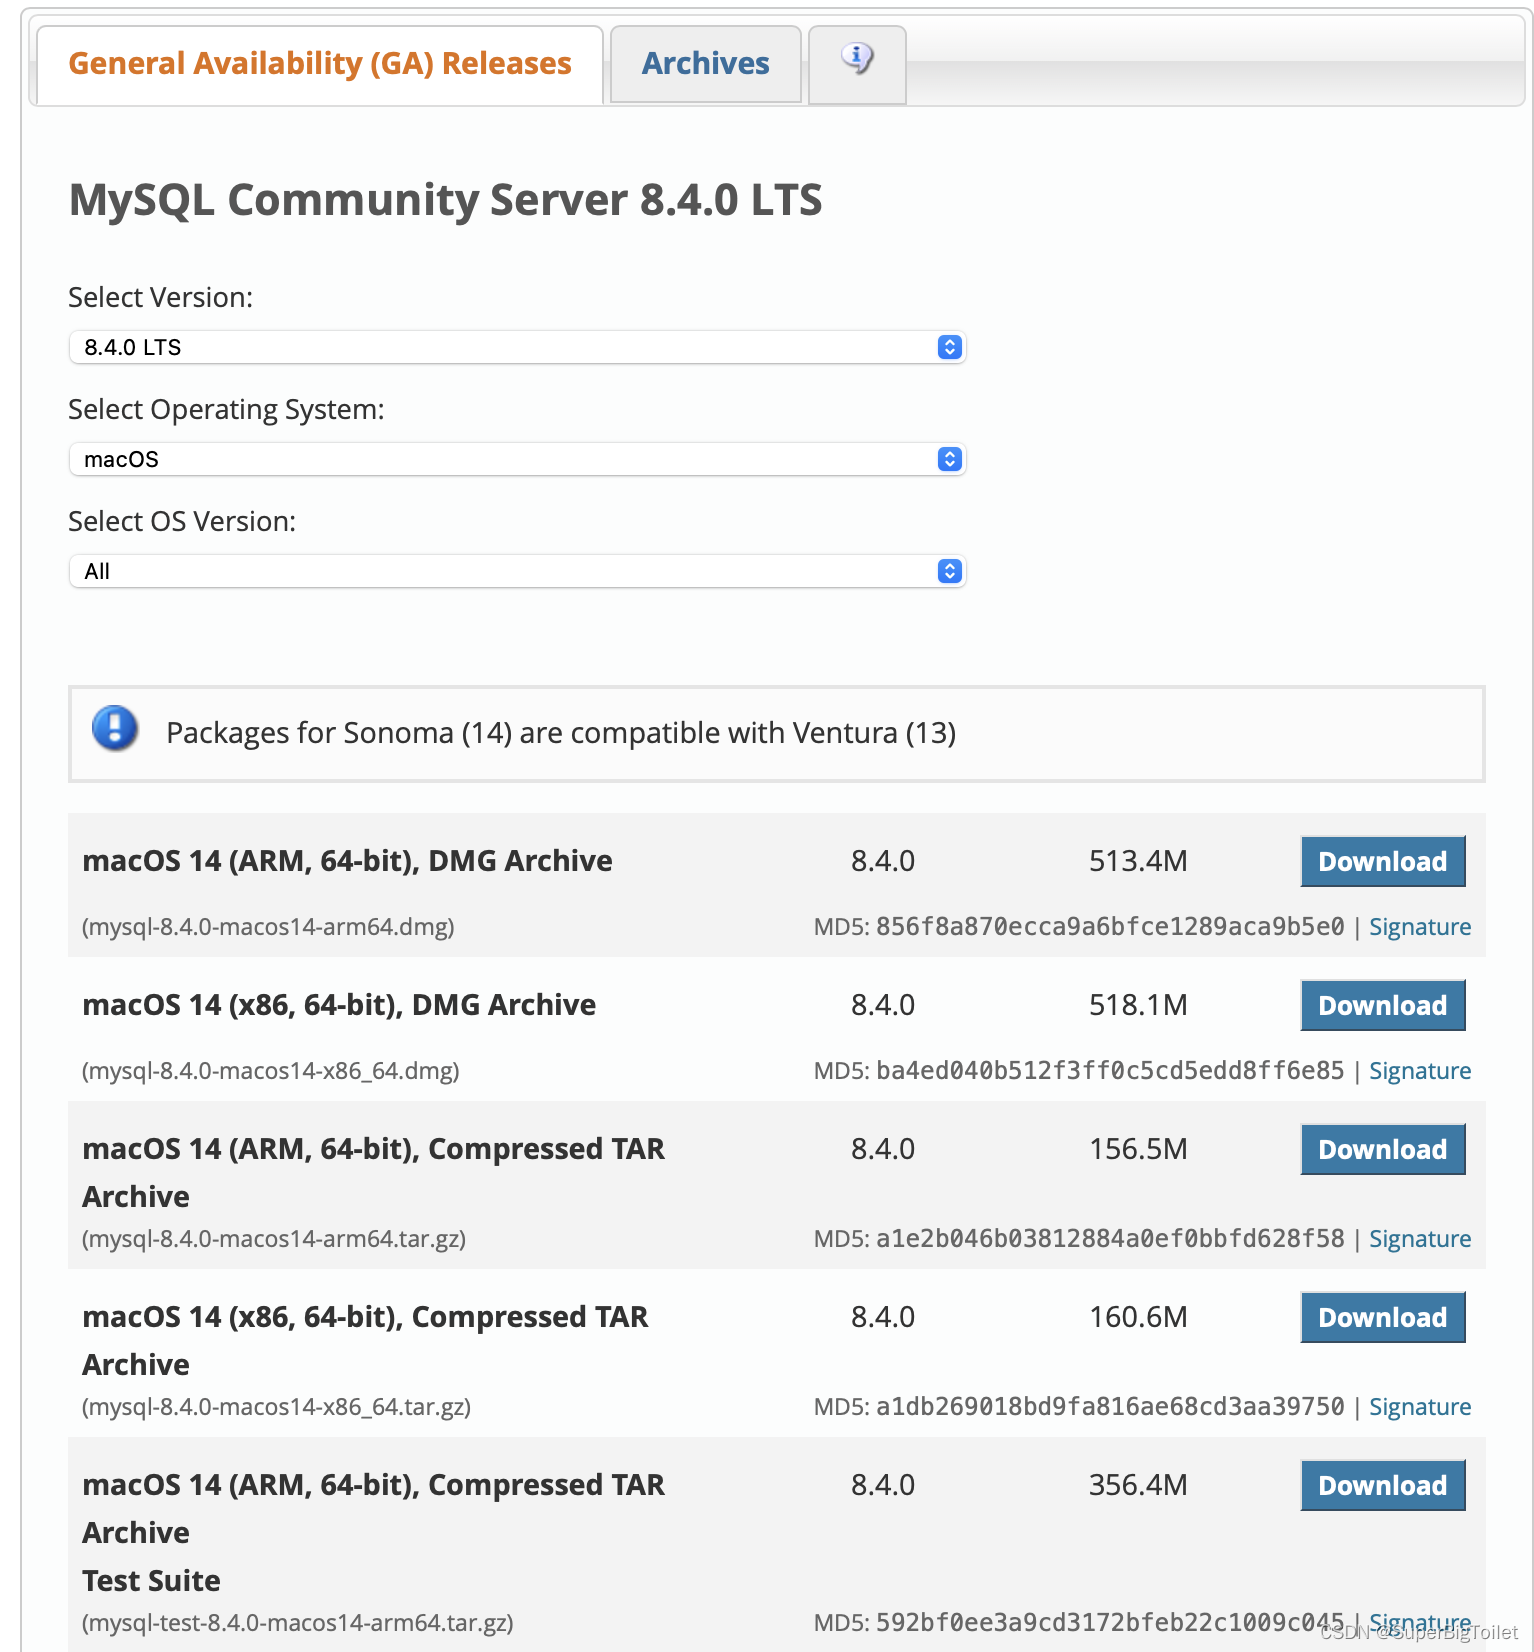This screenshot has height=1652, width=1534.
Task: Click the filename (mysql-8.4.0-macos14-arm64.tar.gz)
Action: (274, 1239)
